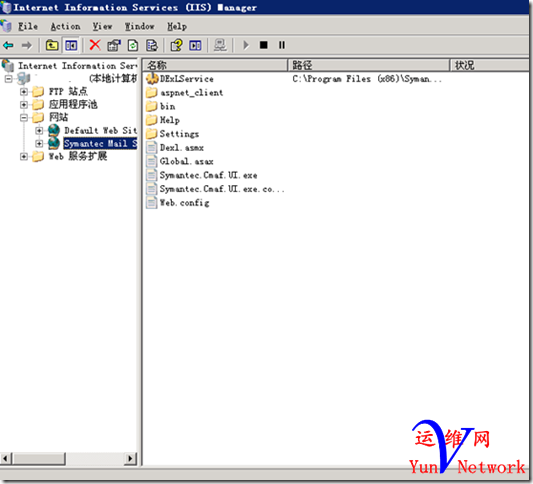Click the Back arrow toolbar icon
Screen dimensions: 533x484
(x=8, y=45)
